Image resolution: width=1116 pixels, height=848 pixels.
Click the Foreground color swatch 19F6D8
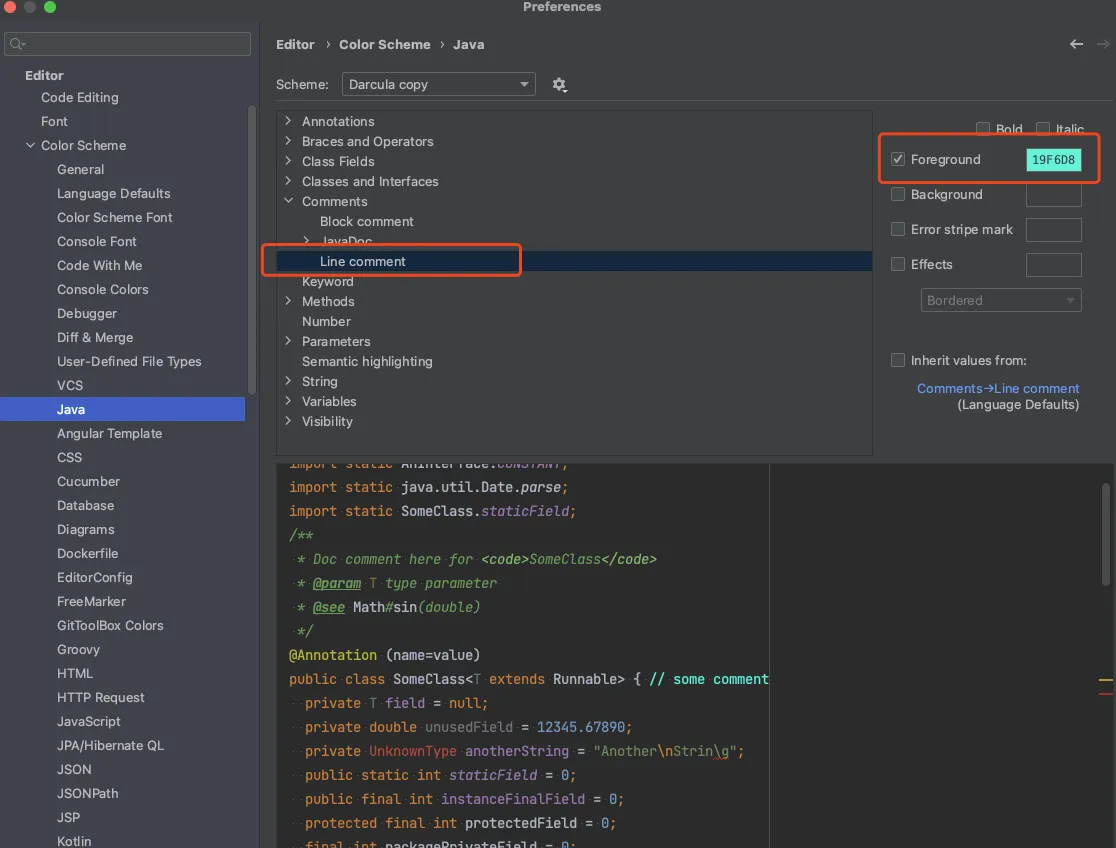pos(1053,160)
